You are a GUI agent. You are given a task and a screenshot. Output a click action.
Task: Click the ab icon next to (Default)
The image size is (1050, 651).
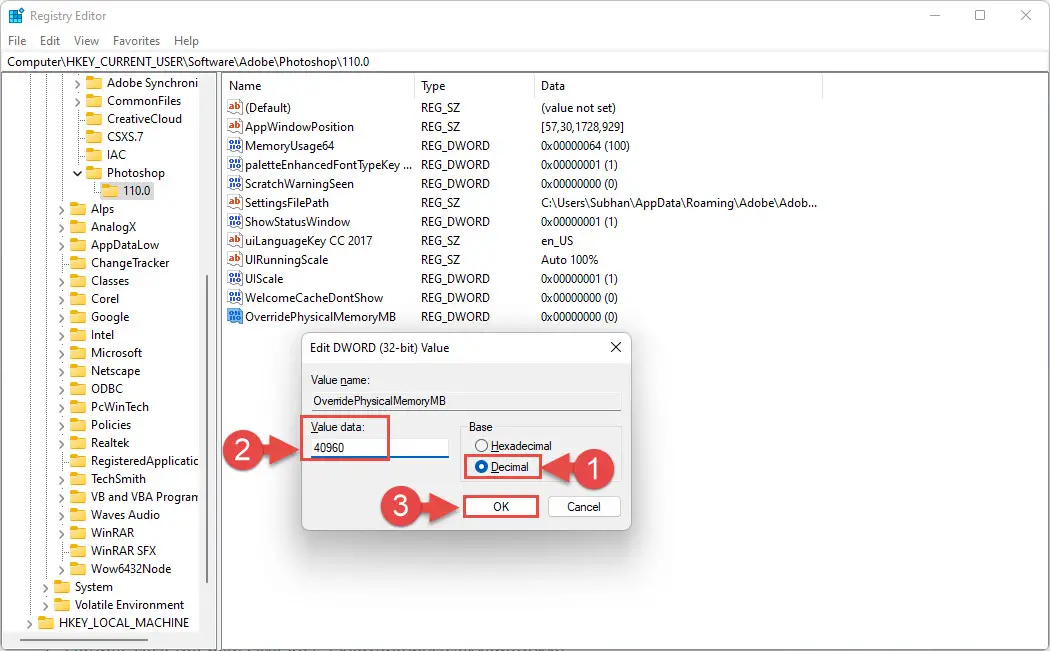234,107
